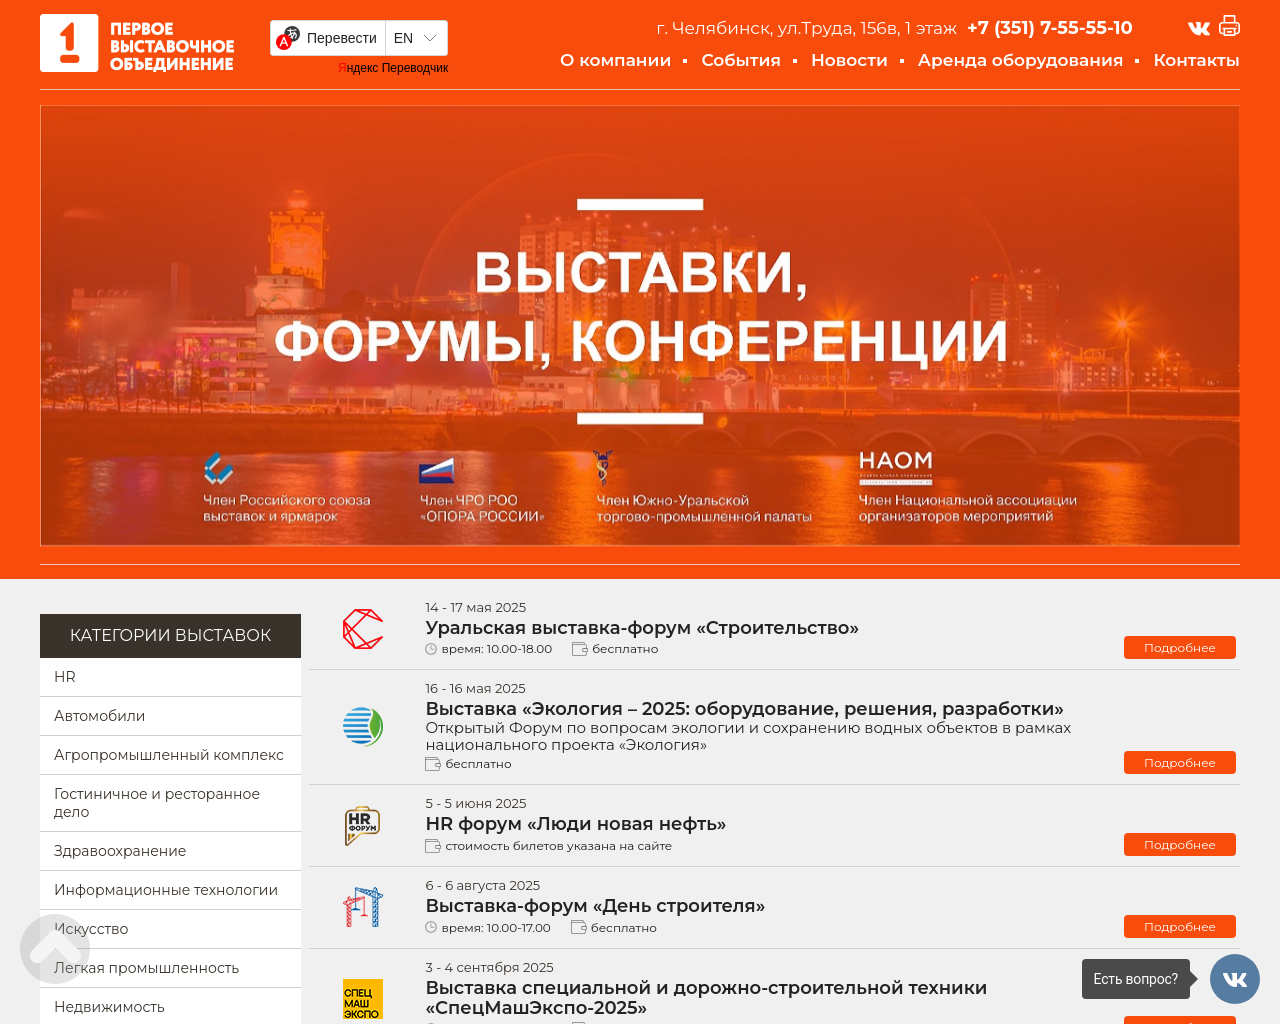Click the ОПОРА РОССИИ membership logo

[x=436, y=470]
